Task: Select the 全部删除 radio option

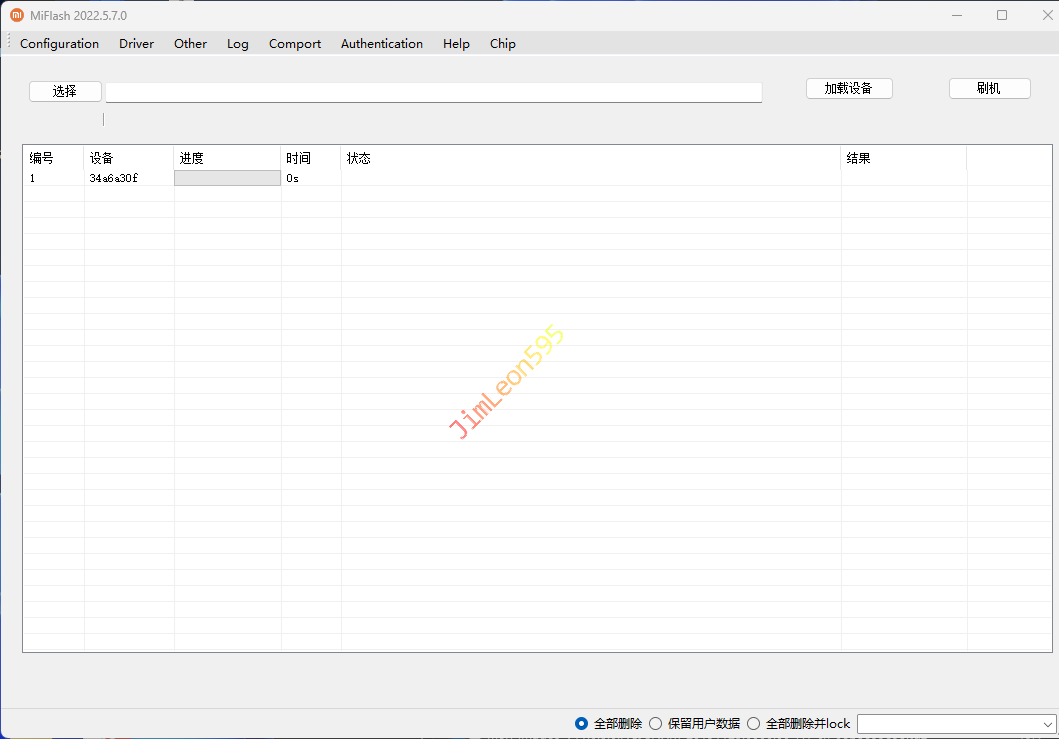Action: coord(582,723)
